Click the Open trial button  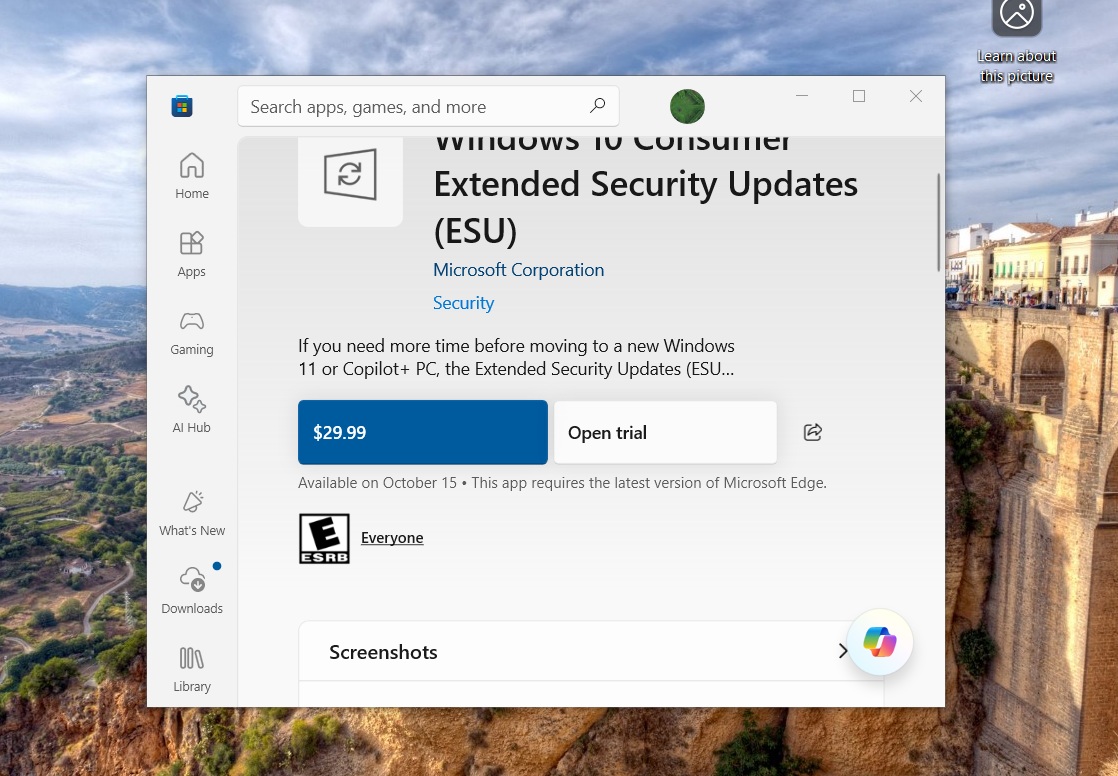click(665, 432)
